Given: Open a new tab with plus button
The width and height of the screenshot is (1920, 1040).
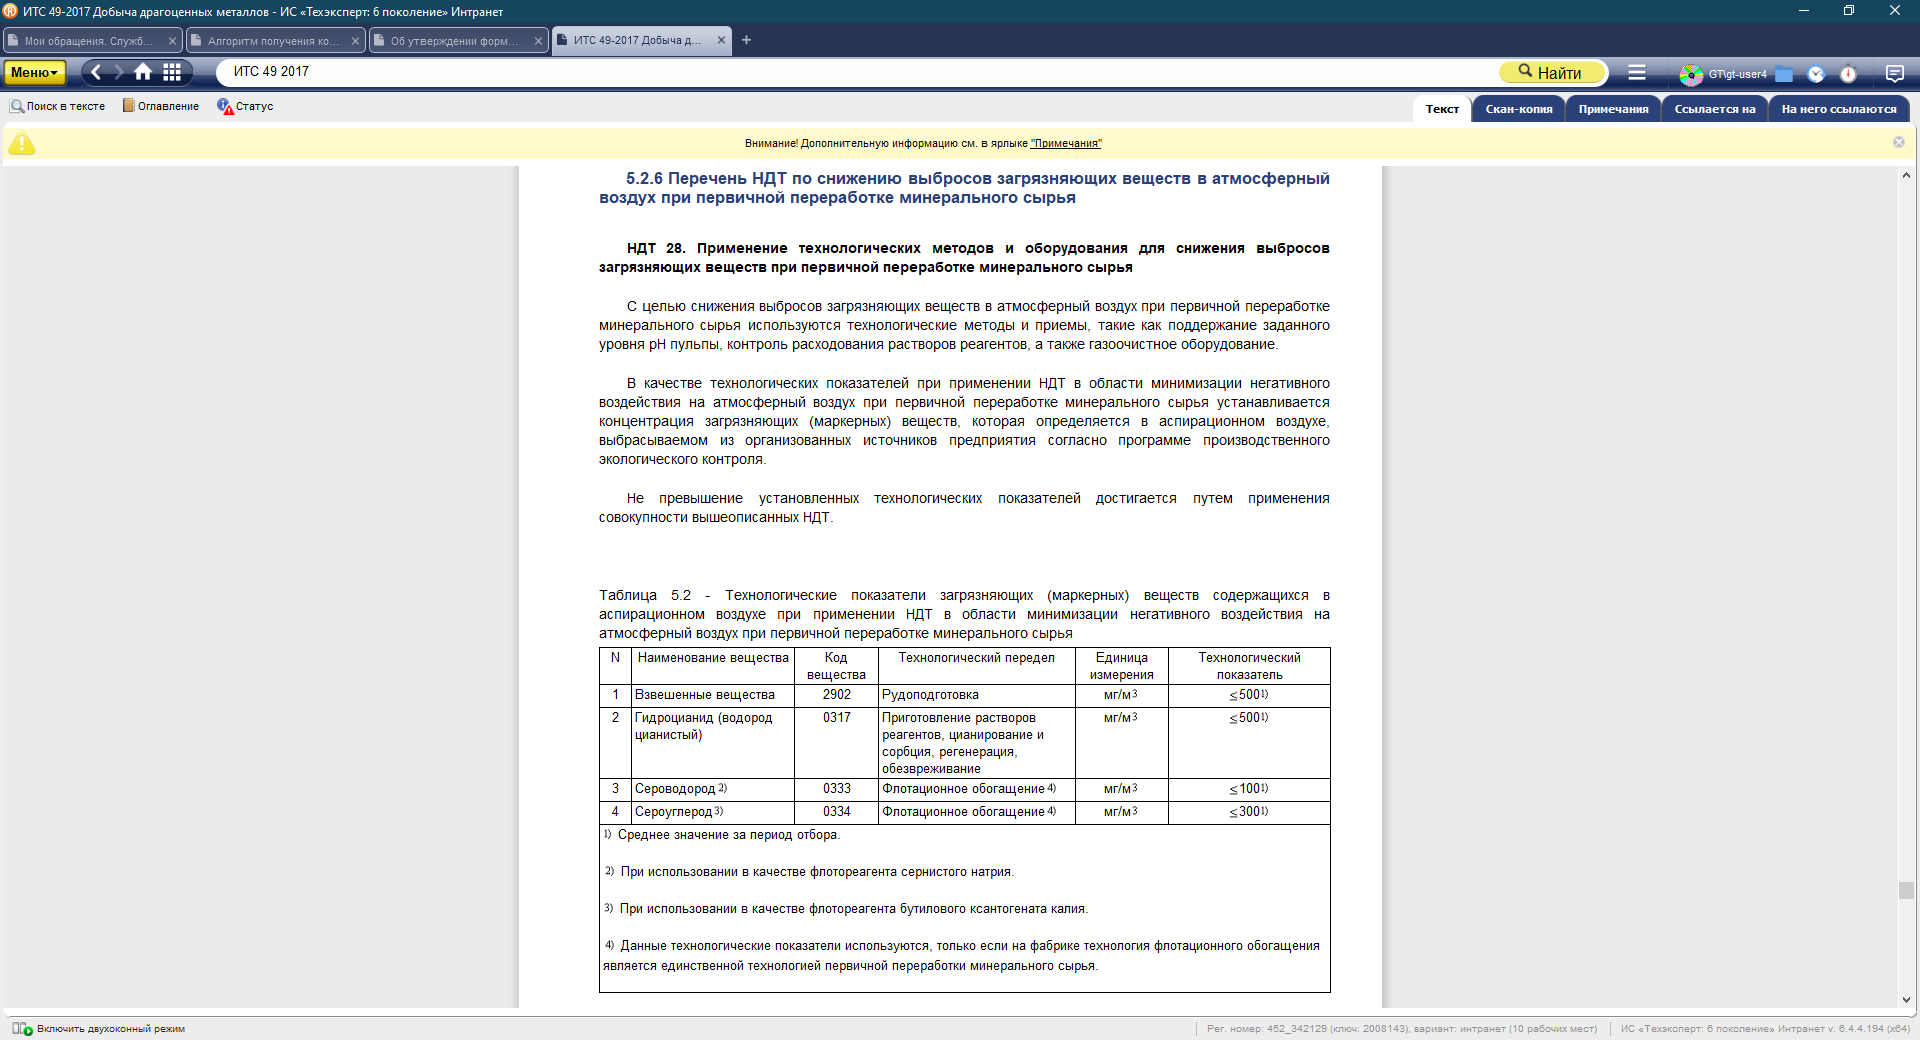Looking at the screenshot, I should point(746,40).
